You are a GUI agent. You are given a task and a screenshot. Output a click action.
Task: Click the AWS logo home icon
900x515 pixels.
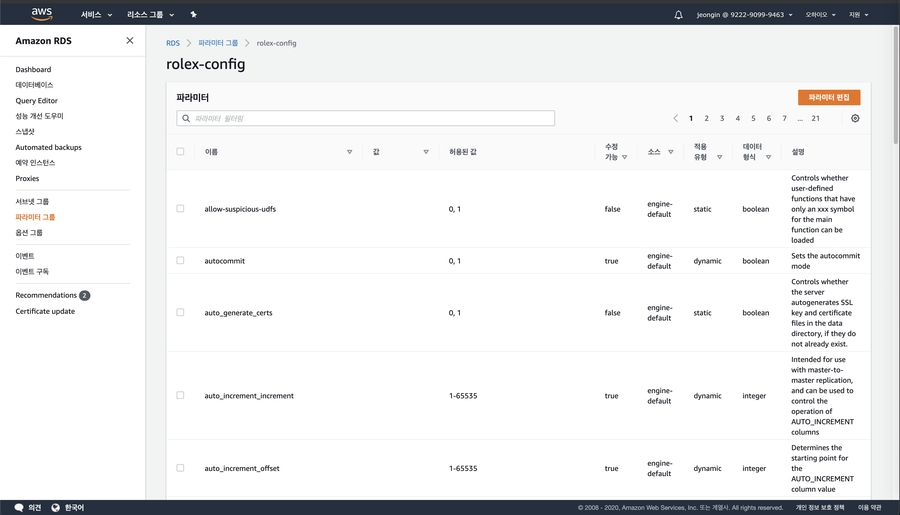pyautogui.click(x=41, y=14)
